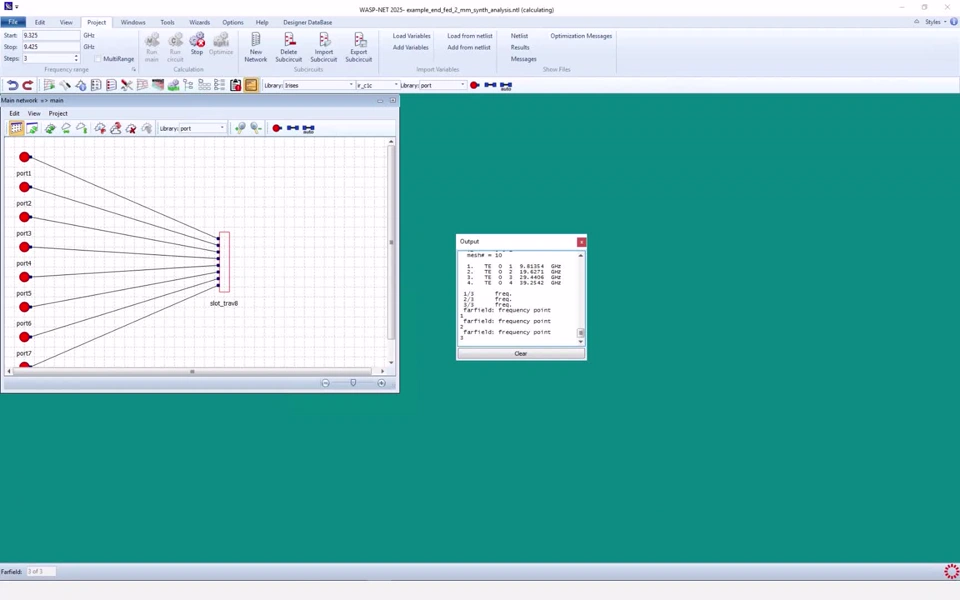Click the Redo arrow in the main toolbar

[28, 85]
